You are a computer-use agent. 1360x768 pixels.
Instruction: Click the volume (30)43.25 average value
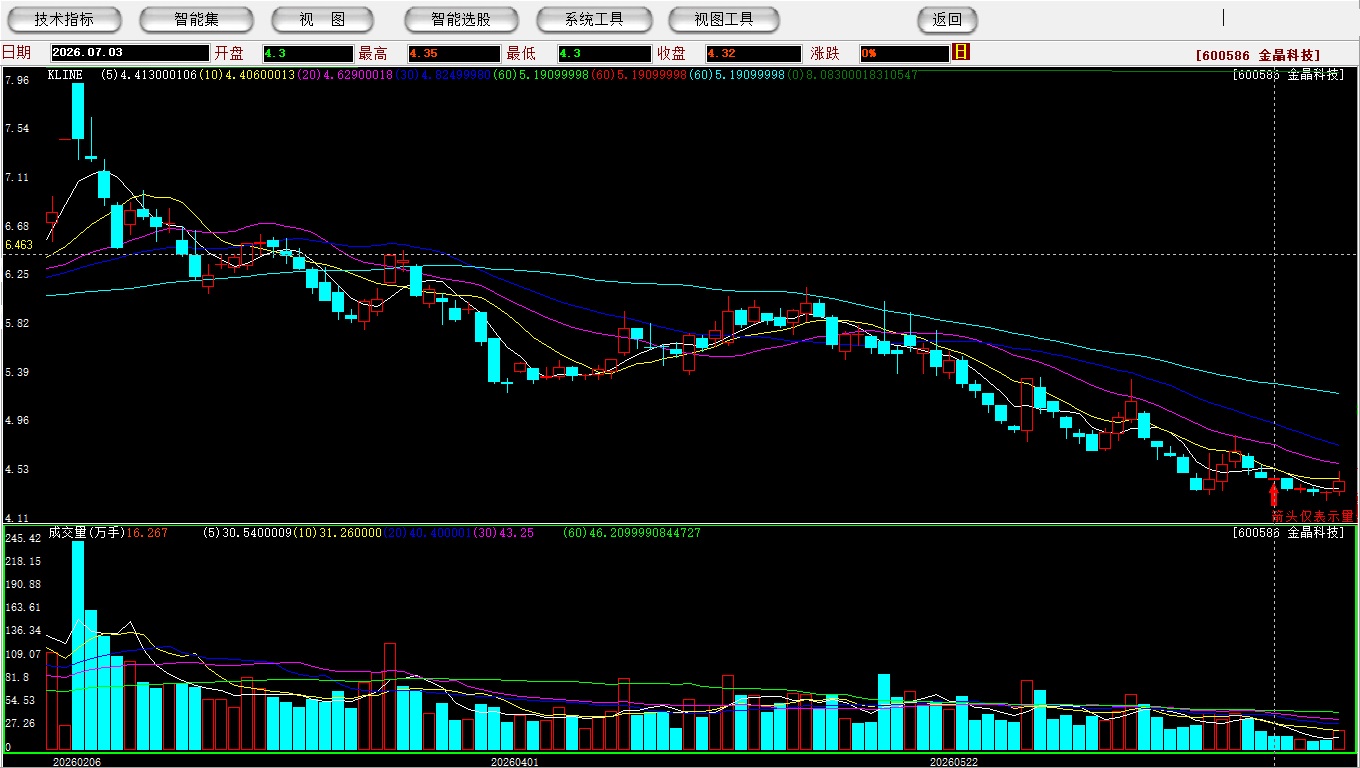(503, 533)
